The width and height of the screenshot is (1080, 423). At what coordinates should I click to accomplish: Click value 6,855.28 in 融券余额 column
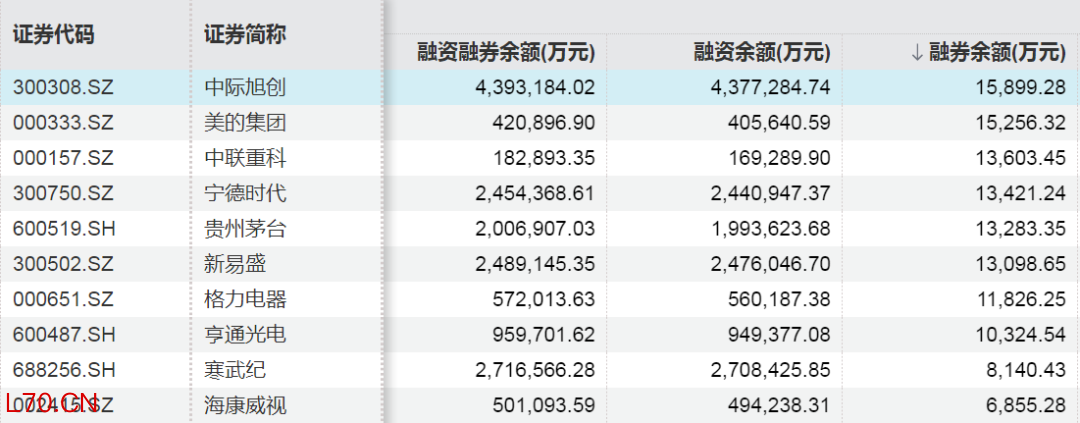[x=1024, y=405]
